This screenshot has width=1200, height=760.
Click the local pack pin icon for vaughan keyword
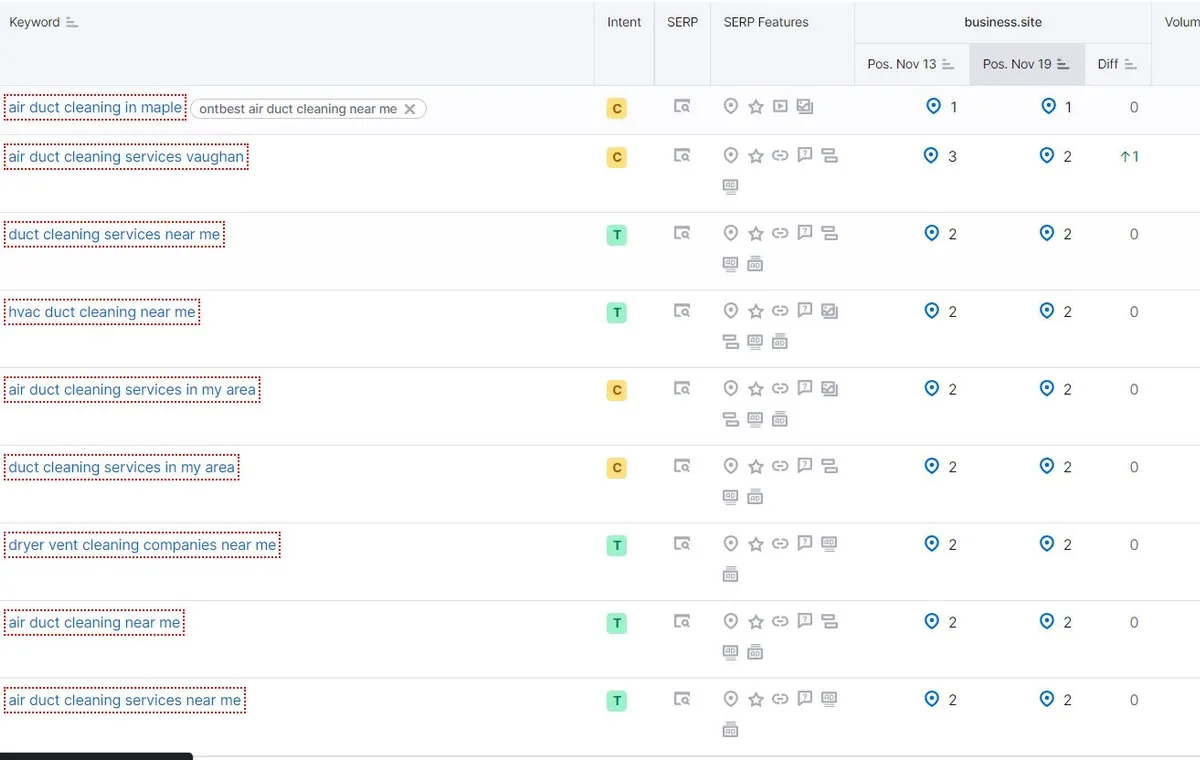731,156
